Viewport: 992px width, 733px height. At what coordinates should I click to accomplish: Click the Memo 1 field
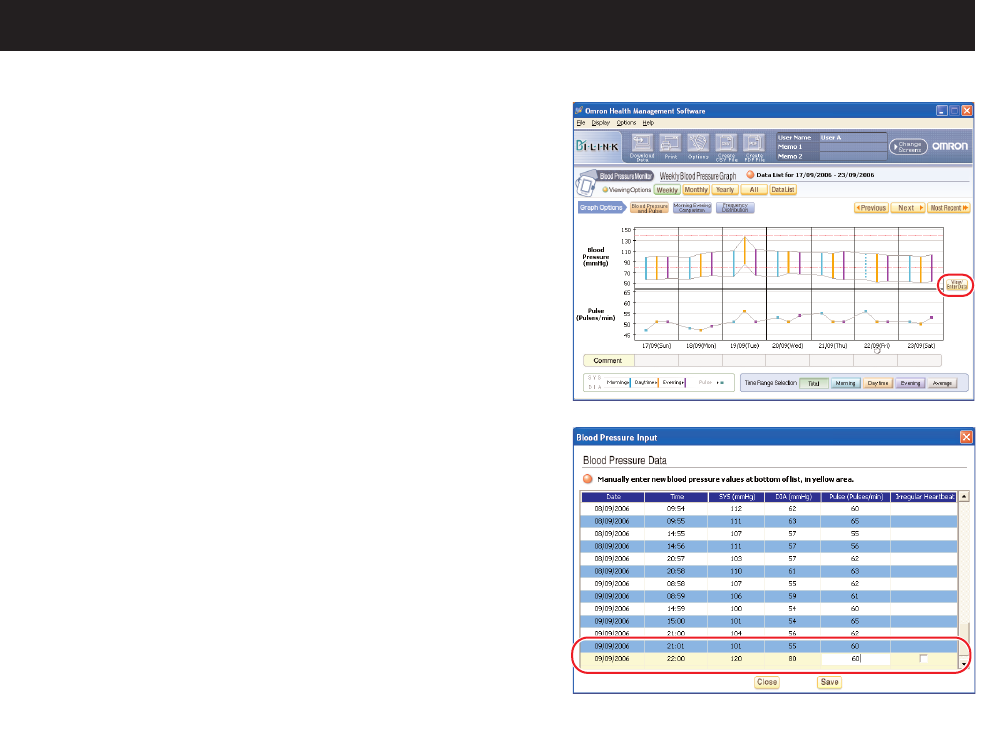coord(852,147)
